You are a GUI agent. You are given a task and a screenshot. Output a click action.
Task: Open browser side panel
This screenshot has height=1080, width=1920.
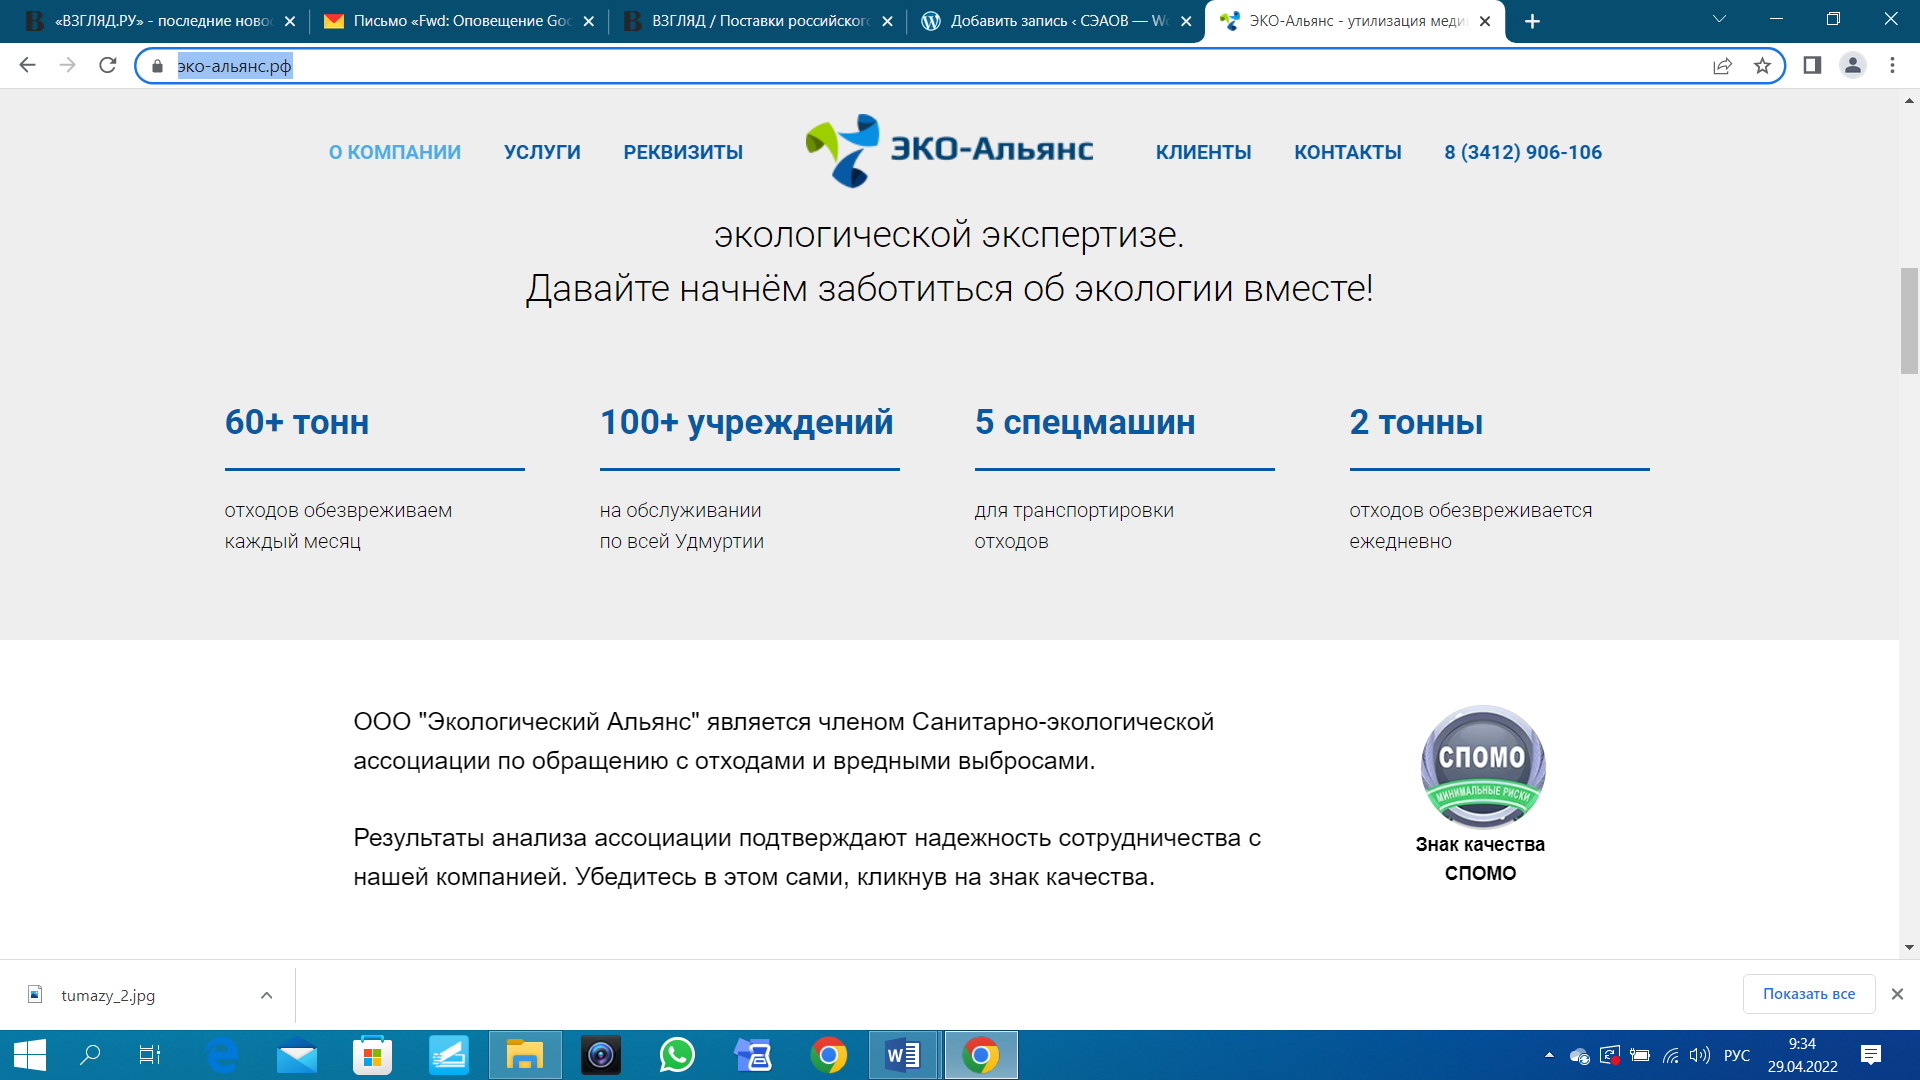(x=1812, y=65)
